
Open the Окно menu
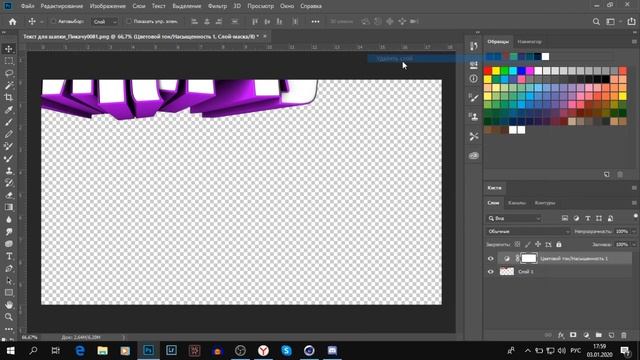[287, 6]
